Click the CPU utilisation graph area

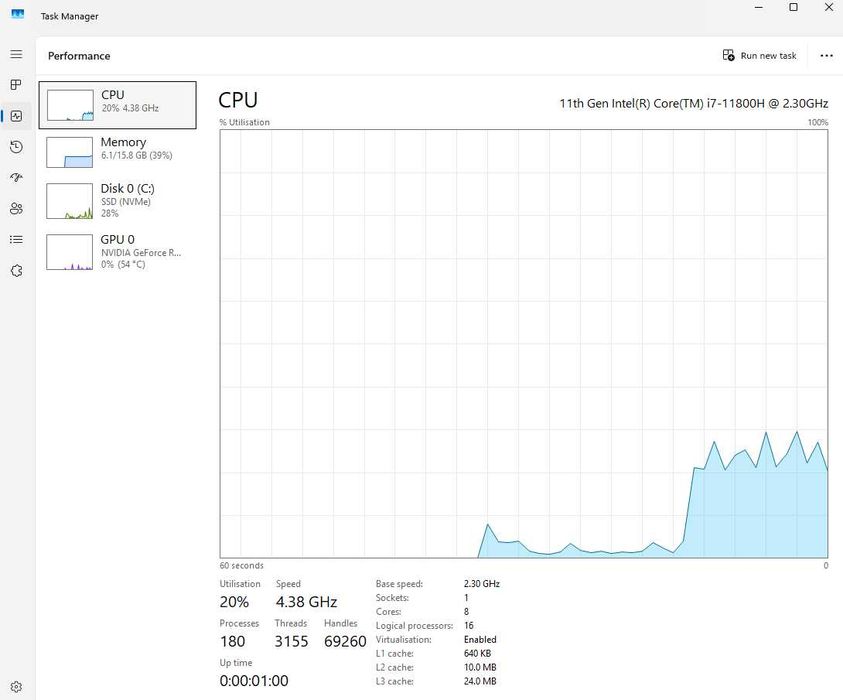click(x=524, y=344)
